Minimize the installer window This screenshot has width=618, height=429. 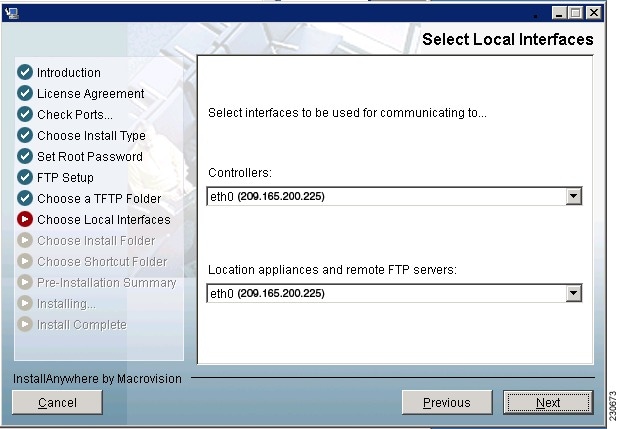point(560,12)
